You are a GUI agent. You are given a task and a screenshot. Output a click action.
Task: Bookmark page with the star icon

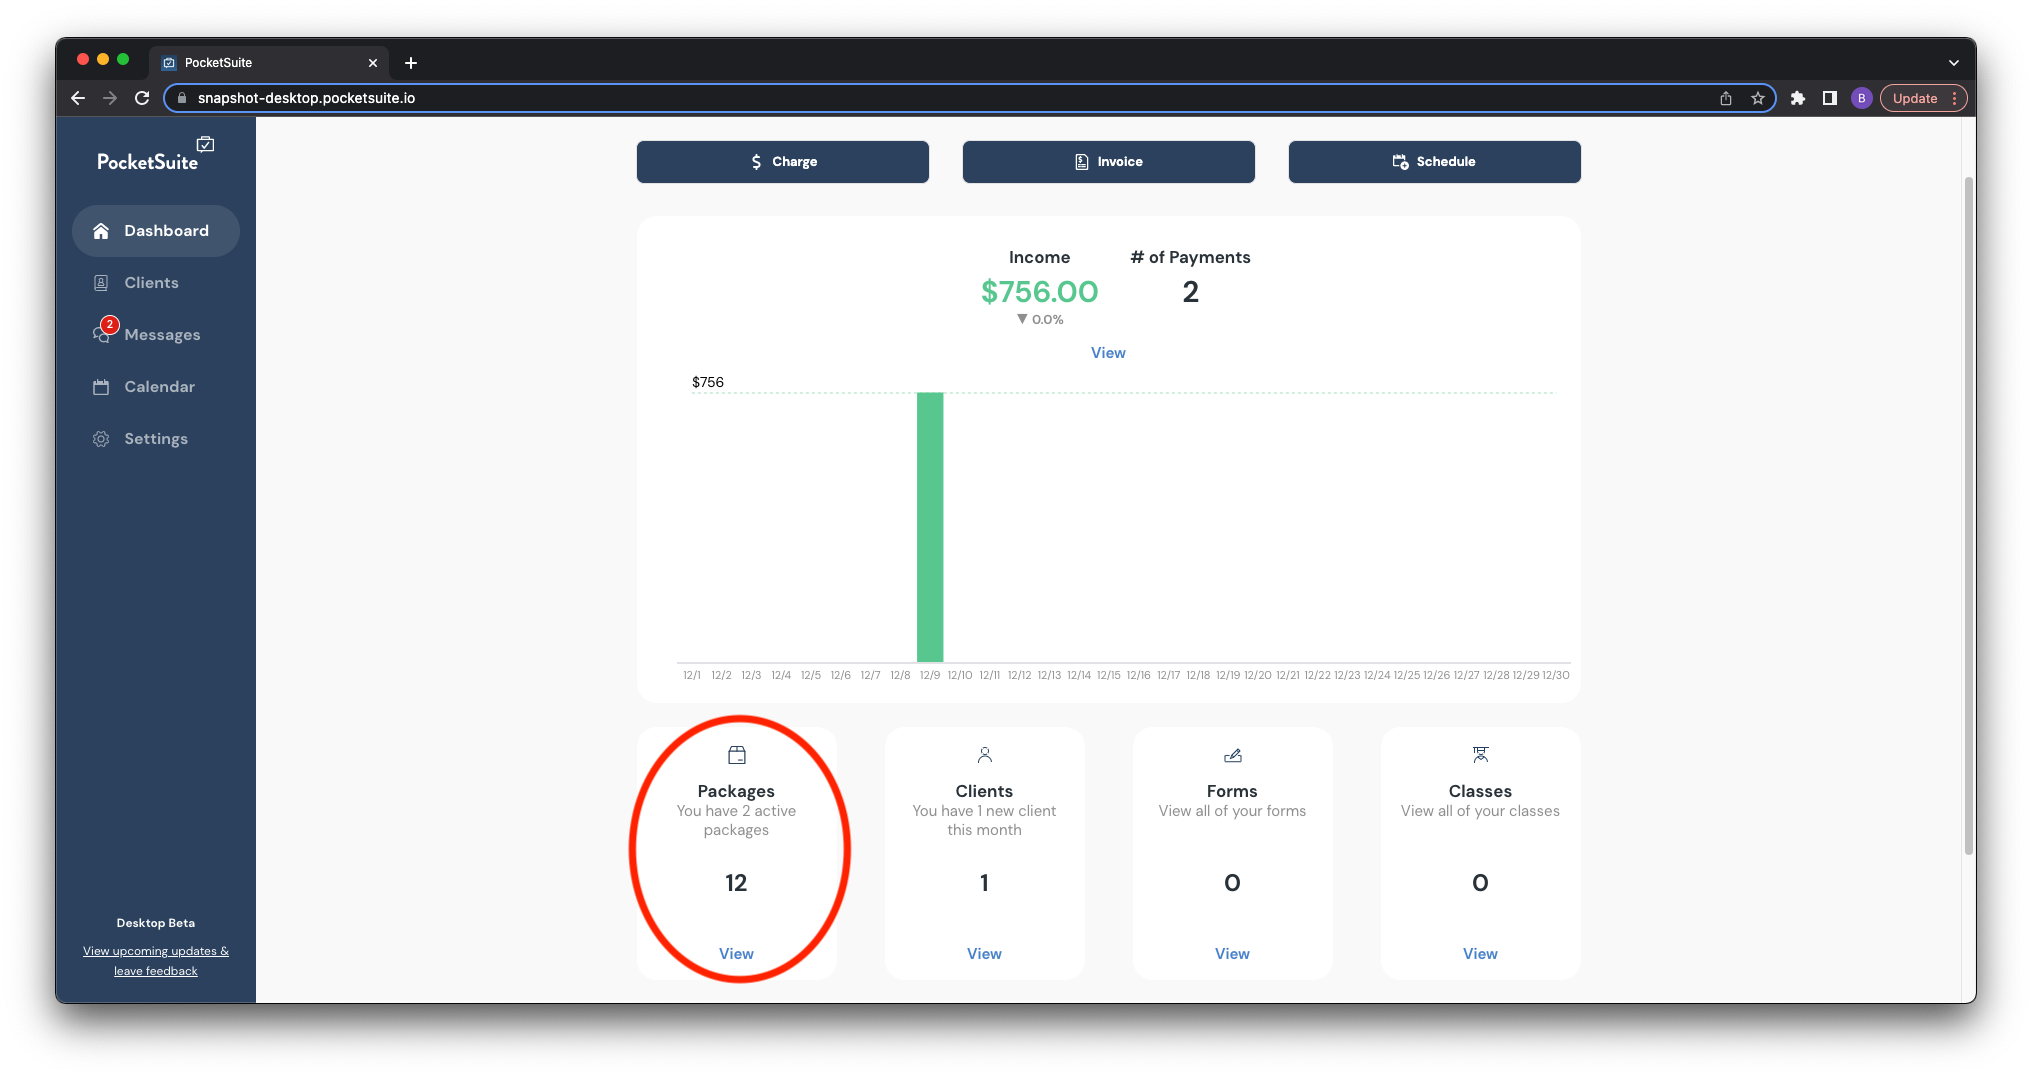point(1758,98)
